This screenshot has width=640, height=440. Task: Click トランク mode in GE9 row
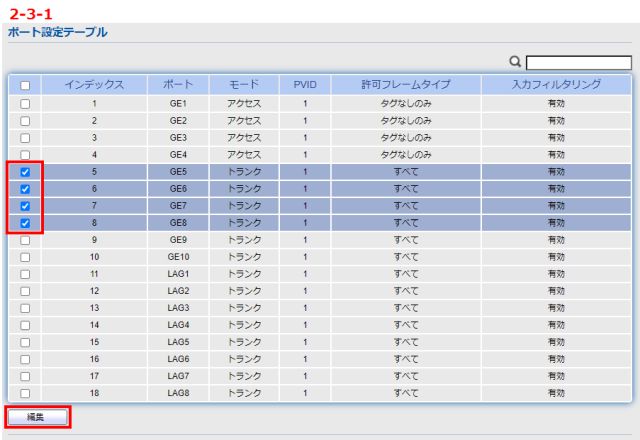coord(244,240)
